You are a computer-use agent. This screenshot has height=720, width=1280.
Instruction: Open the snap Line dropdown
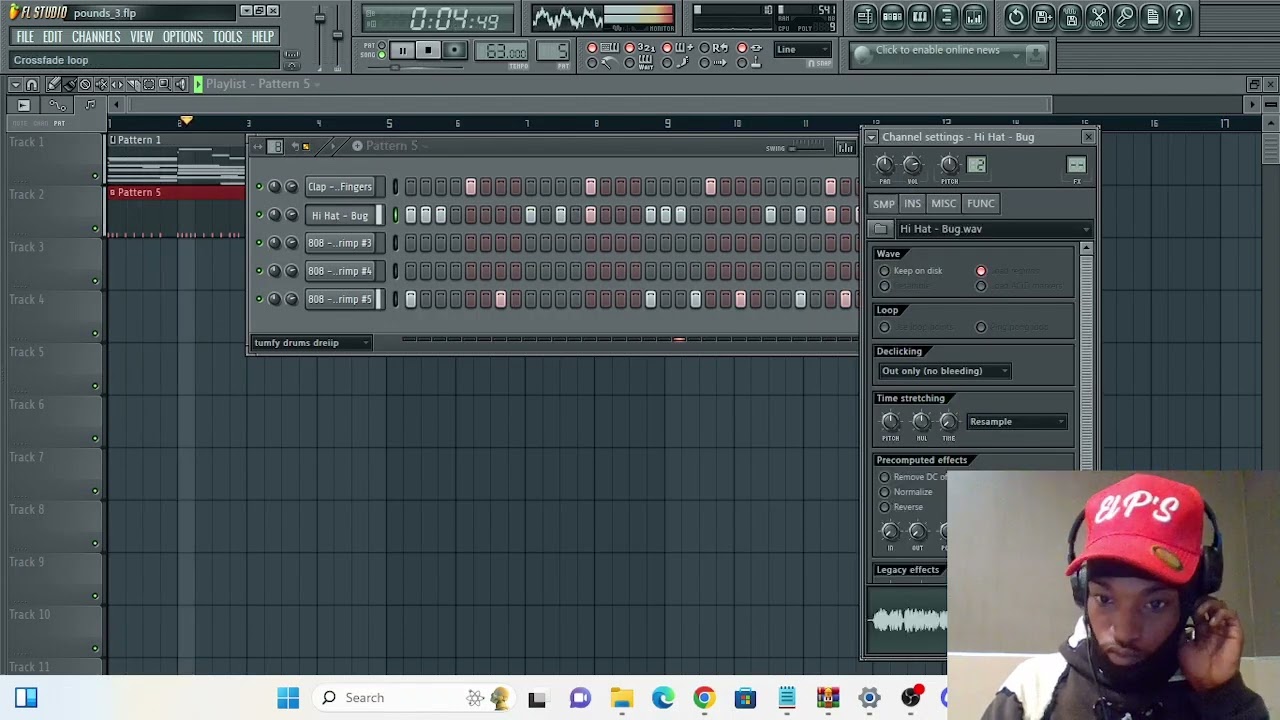point(803,49)
